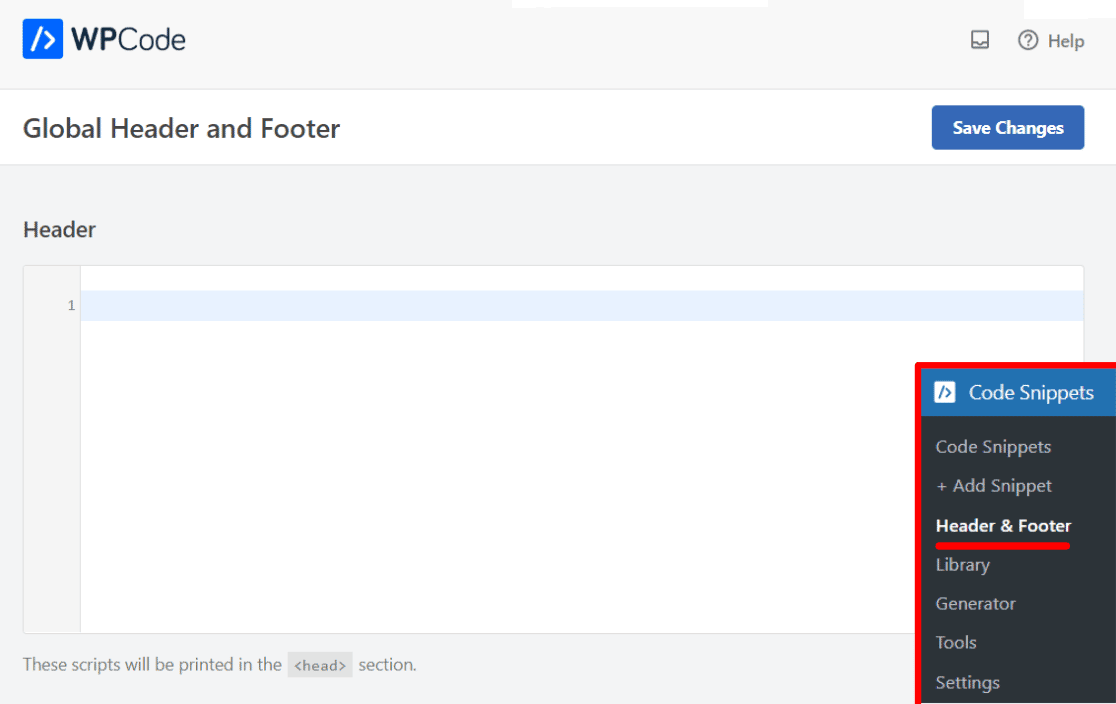
Task: Click the Help question mark icon
Action: [1029, 41]
